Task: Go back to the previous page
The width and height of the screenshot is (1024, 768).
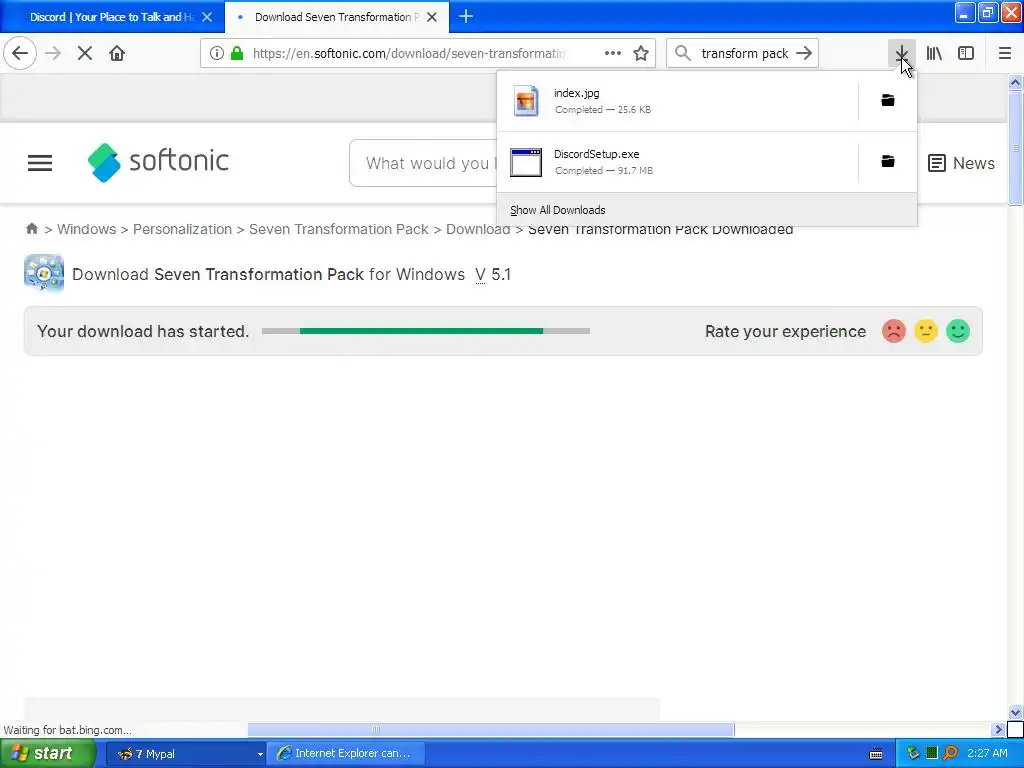Action: [20, 53]
